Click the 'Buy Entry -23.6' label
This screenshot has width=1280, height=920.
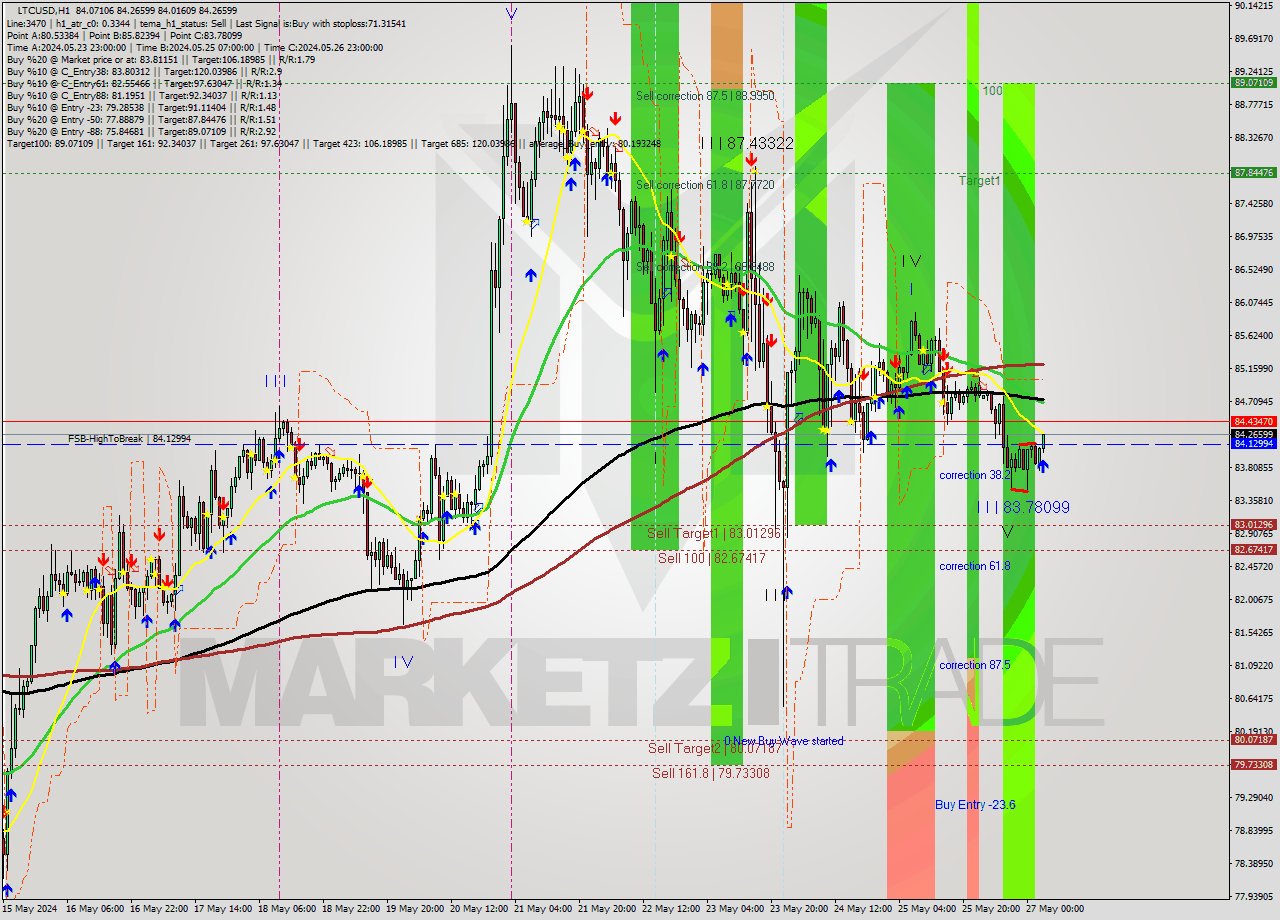975,805
